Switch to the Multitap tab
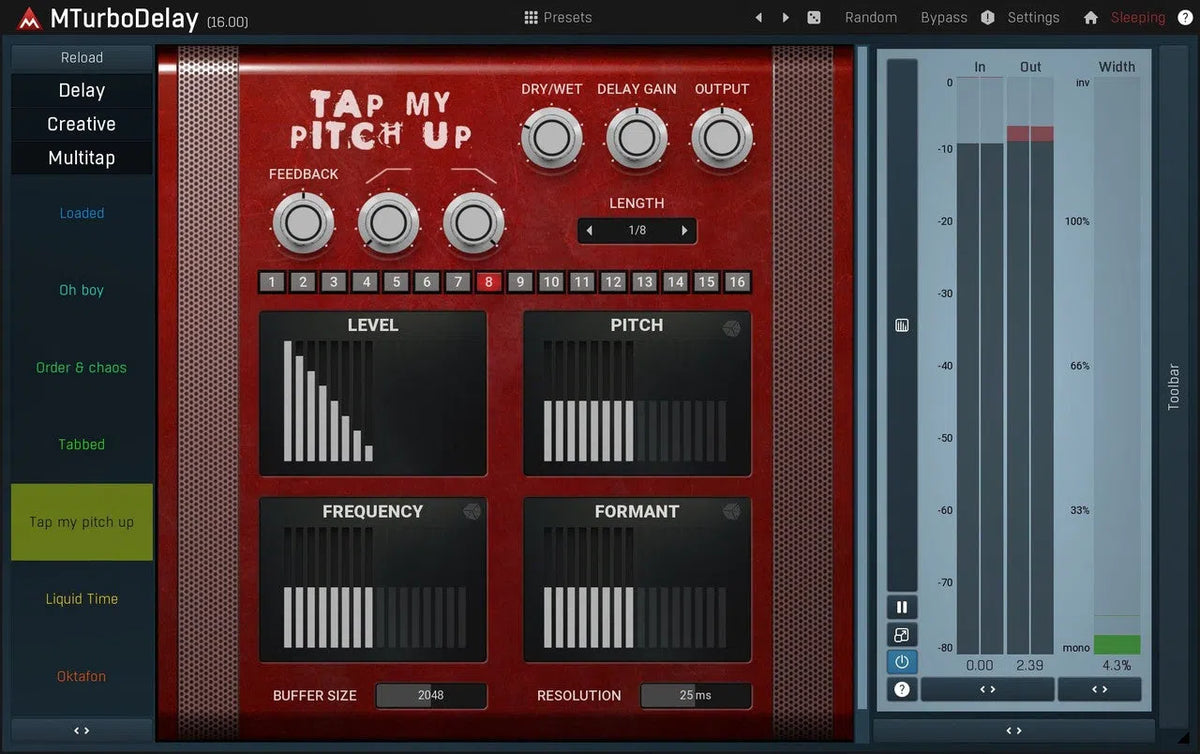The width and height of the screenshot is (1200, 754). point(81,157)
